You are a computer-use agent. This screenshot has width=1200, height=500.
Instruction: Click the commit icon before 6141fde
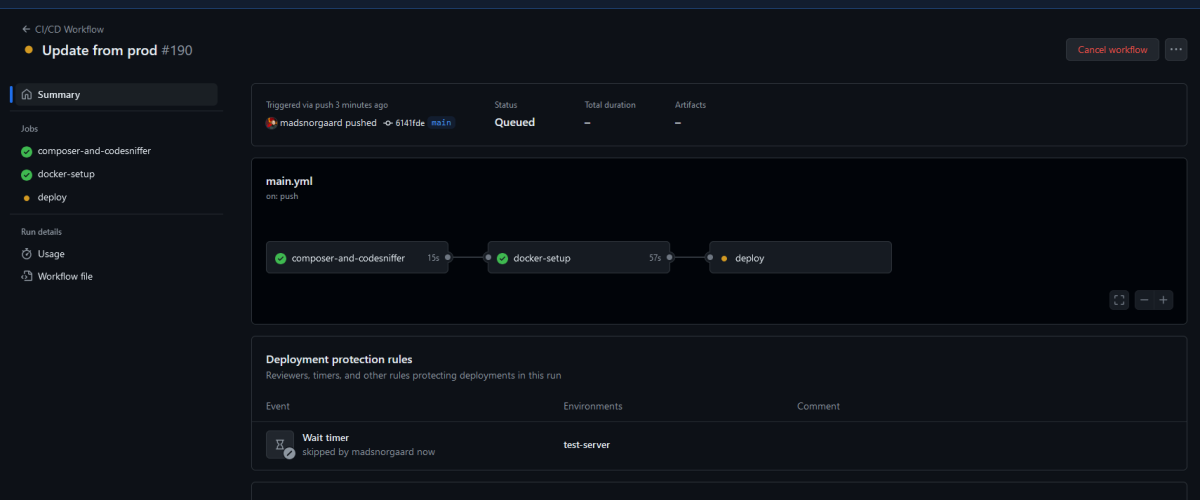point(388,123)
